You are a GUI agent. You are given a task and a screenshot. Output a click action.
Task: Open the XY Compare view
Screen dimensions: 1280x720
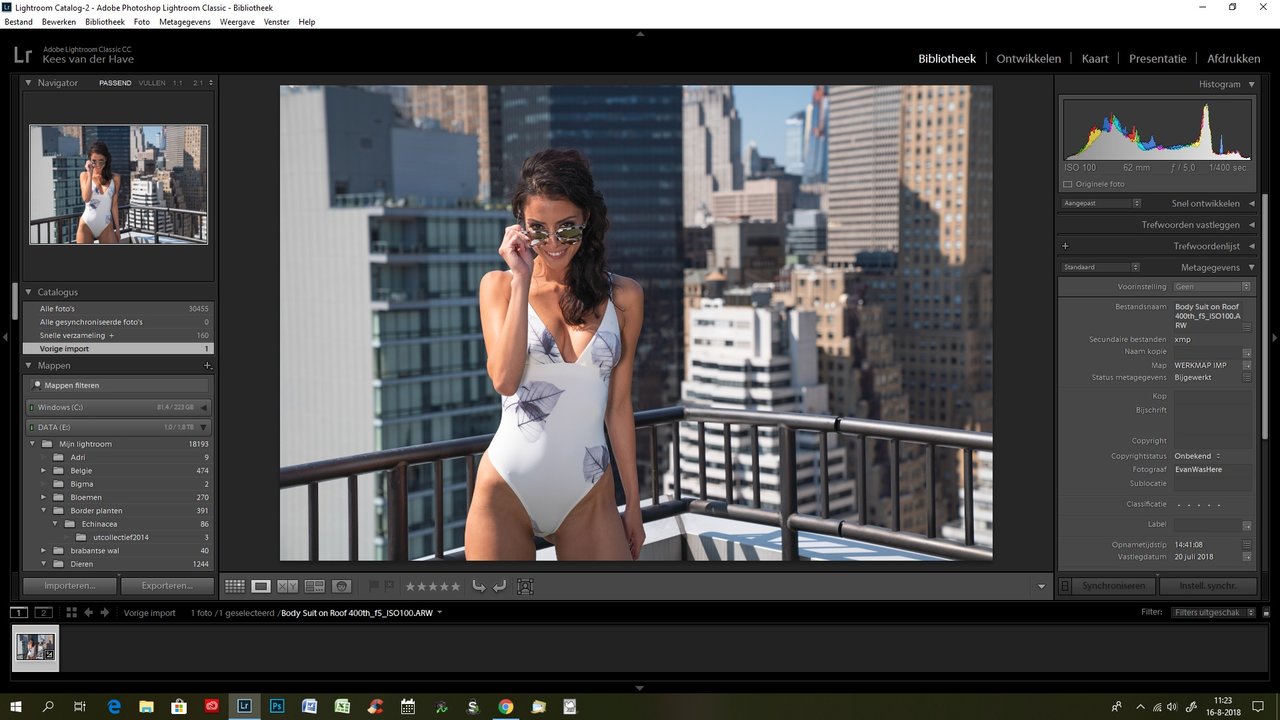pyautogui.click(x=288, y=586)
